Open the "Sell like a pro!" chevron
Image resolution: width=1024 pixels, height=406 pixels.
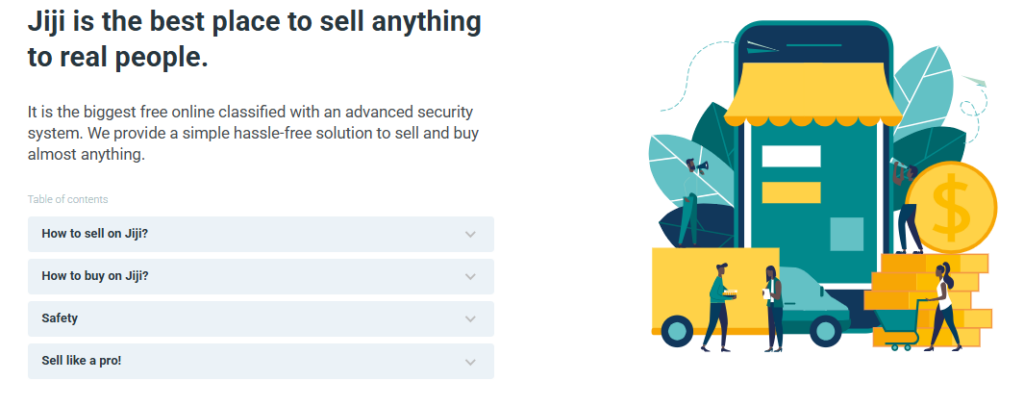(470, 362)
